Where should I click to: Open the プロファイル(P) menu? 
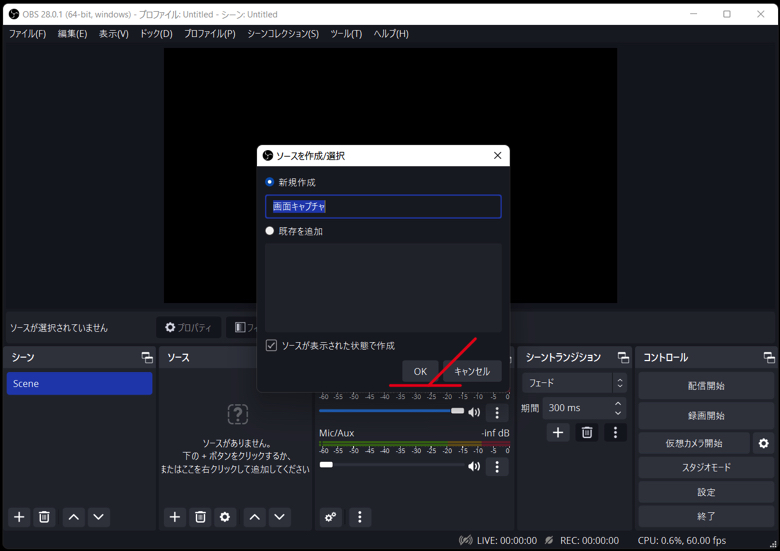click(209, 34)
